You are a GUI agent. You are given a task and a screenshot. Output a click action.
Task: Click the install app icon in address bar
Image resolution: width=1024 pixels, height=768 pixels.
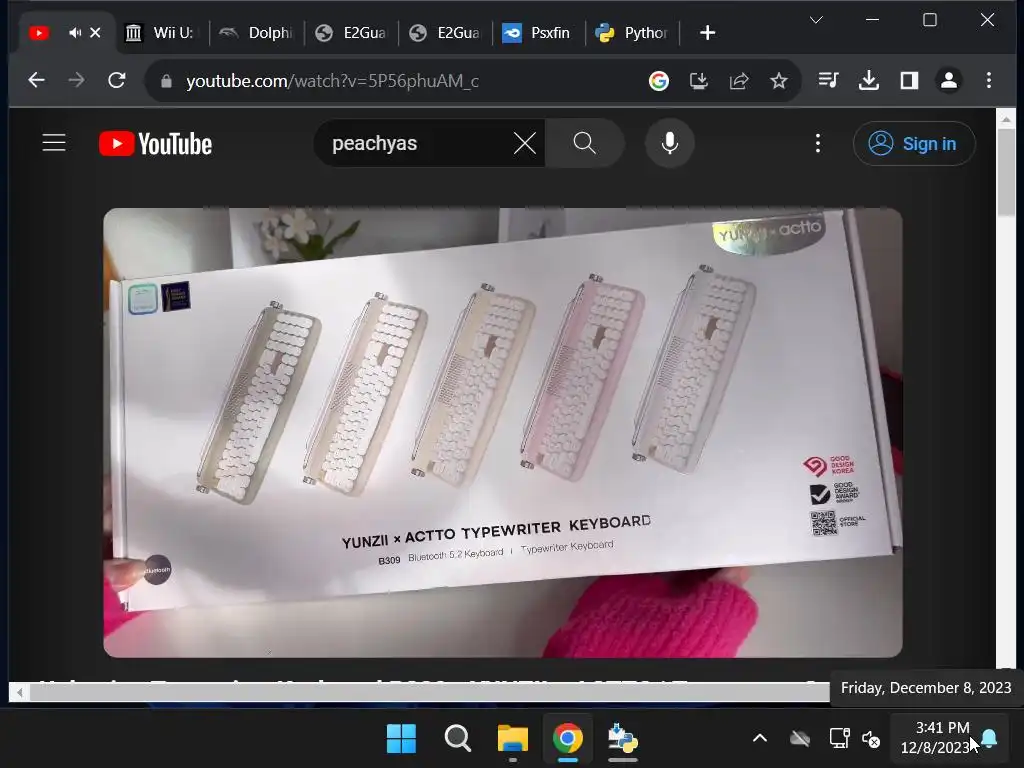(x=699, y=81)
